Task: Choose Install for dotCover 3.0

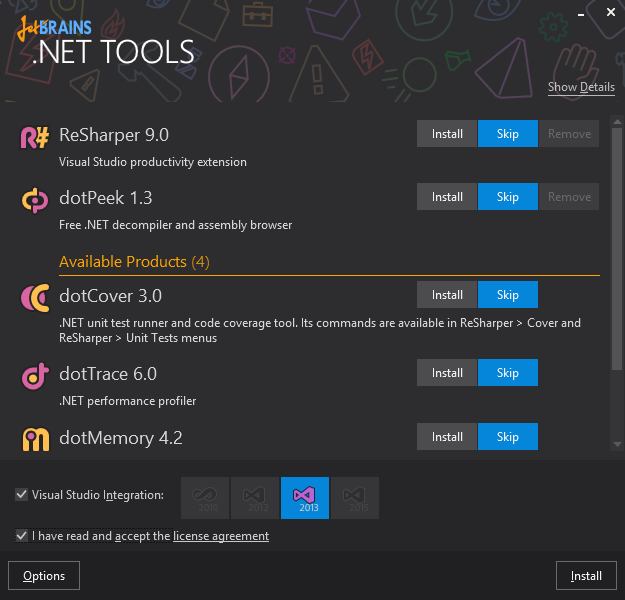Action: point(447,295)
